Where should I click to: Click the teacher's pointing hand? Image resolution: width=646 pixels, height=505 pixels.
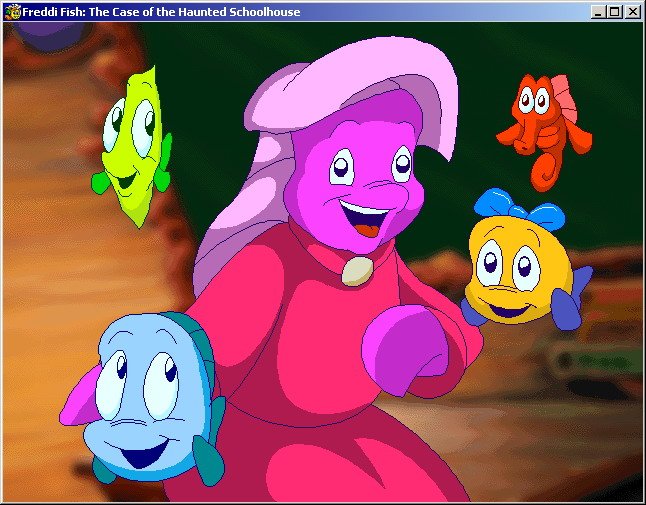pyautogui.click(x=406, y=350)
